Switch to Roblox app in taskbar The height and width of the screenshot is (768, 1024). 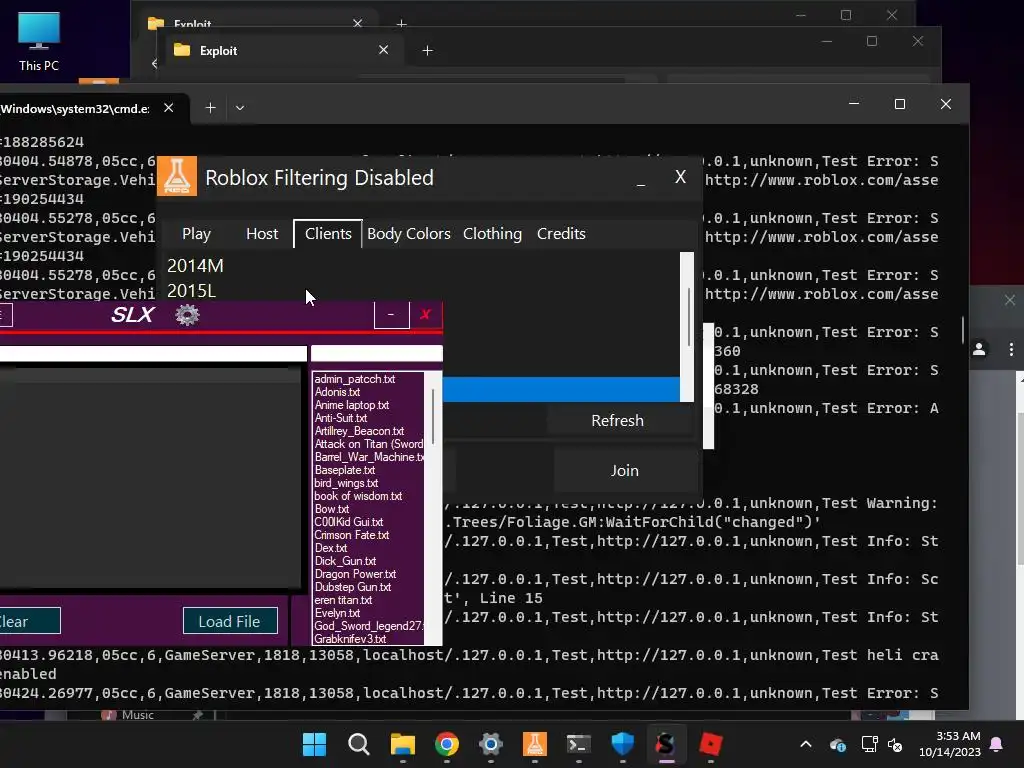pos(711,744)
